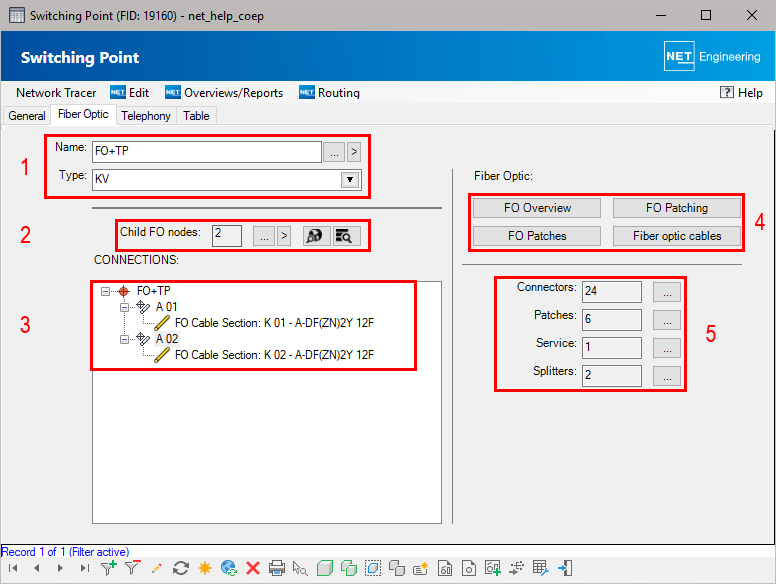
Task: Click the orange star new record icon
Action: [204, 568]
